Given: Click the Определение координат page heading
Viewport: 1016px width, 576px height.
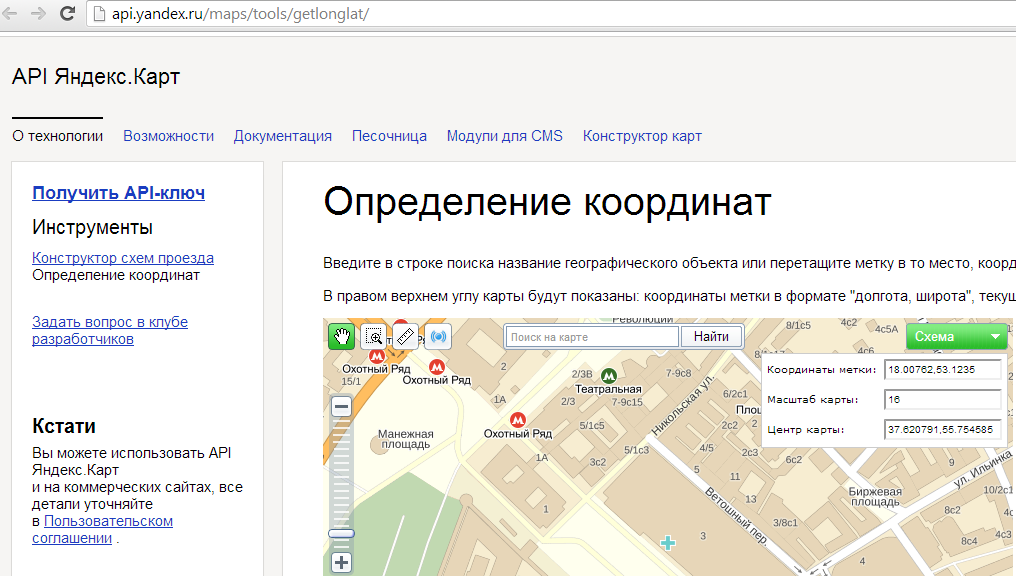Looking at the screenshot, I should [x=547, y=202].
